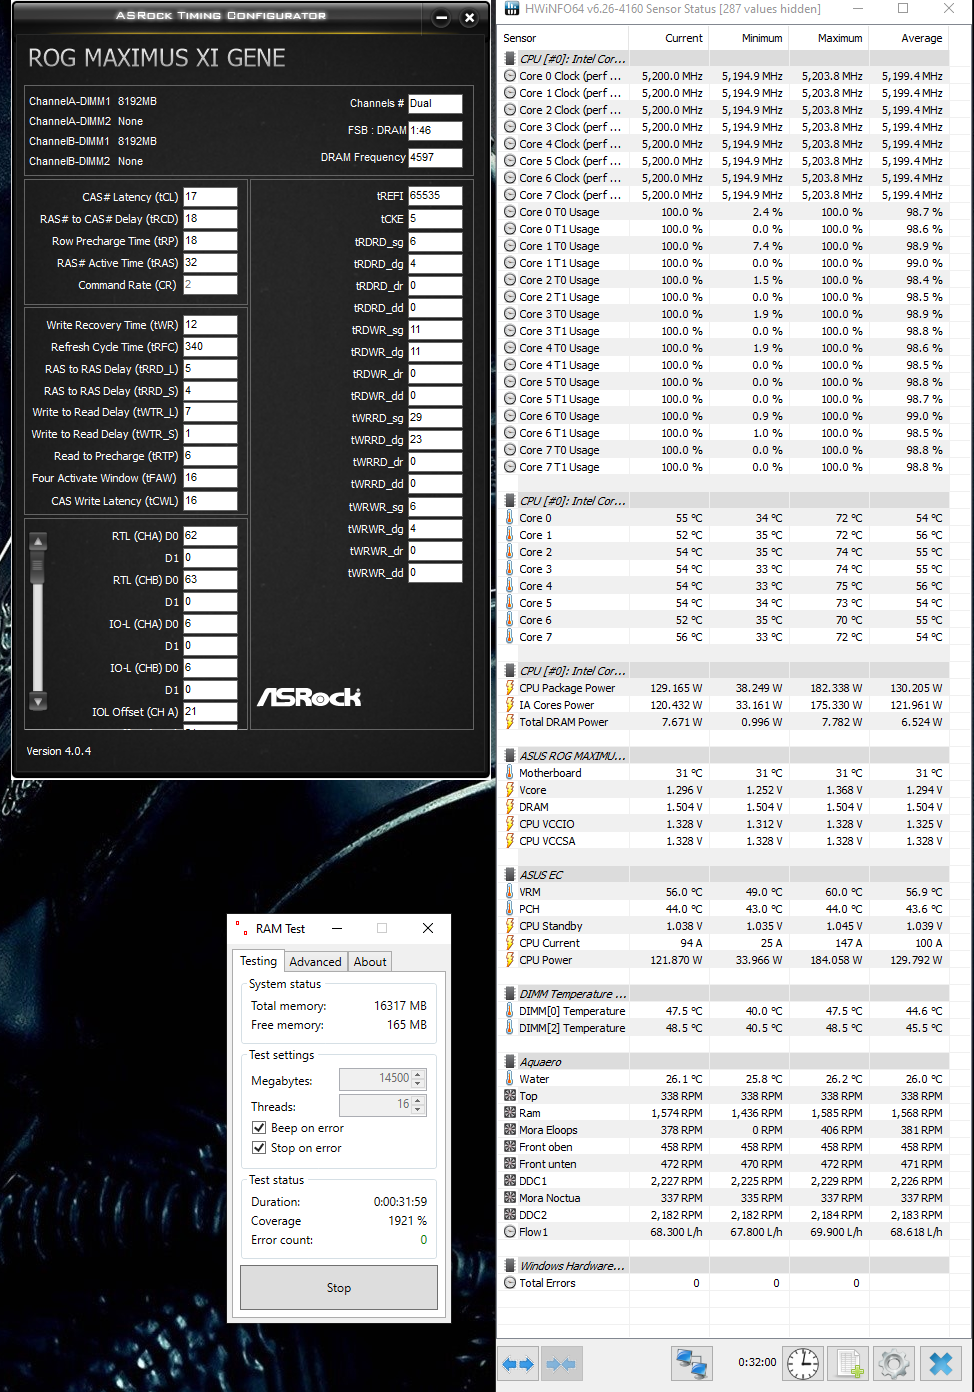Click the DRAM Frequency value field
The height and width of the screenshot is (1392, 974).
435,157
